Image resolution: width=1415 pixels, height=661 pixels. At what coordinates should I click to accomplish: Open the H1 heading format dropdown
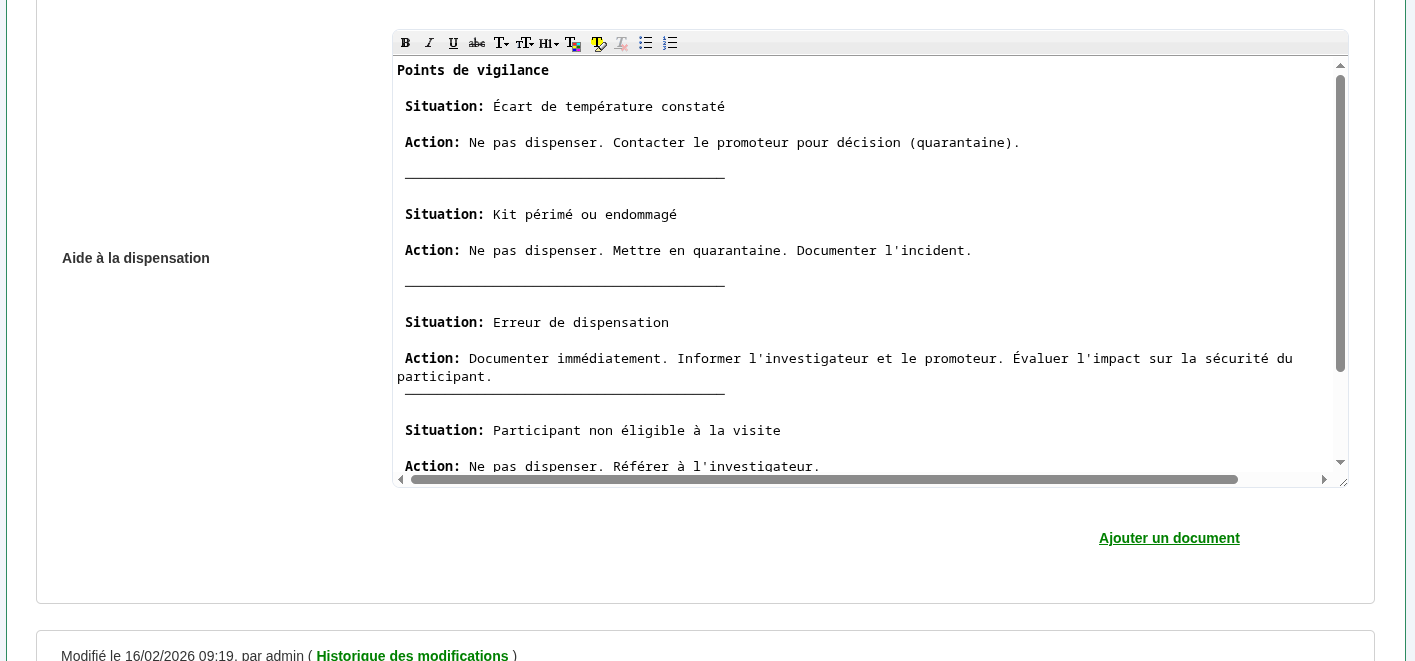point(549,43)
